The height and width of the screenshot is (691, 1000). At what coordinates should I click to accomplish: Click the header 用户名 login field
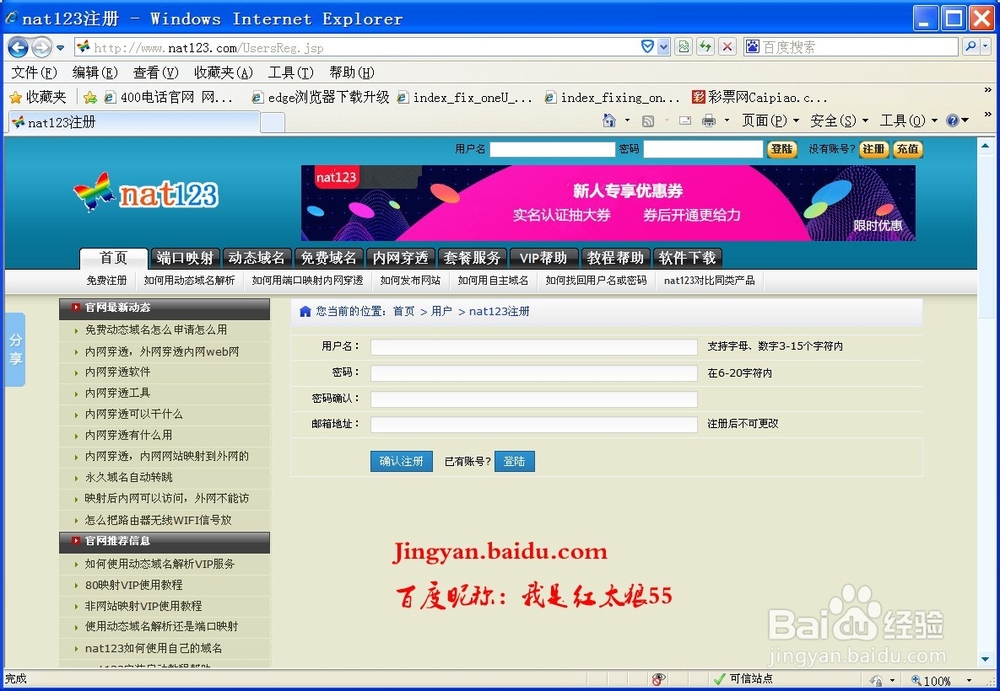coord(552,149)
